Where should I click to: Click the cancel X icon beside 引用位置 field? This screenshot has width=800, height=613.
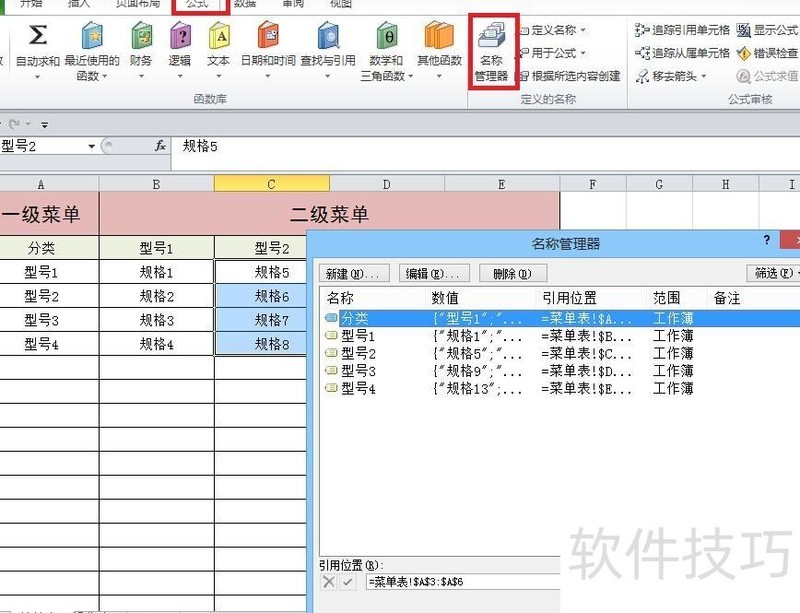pyautogui.click(x=329, y=581)
